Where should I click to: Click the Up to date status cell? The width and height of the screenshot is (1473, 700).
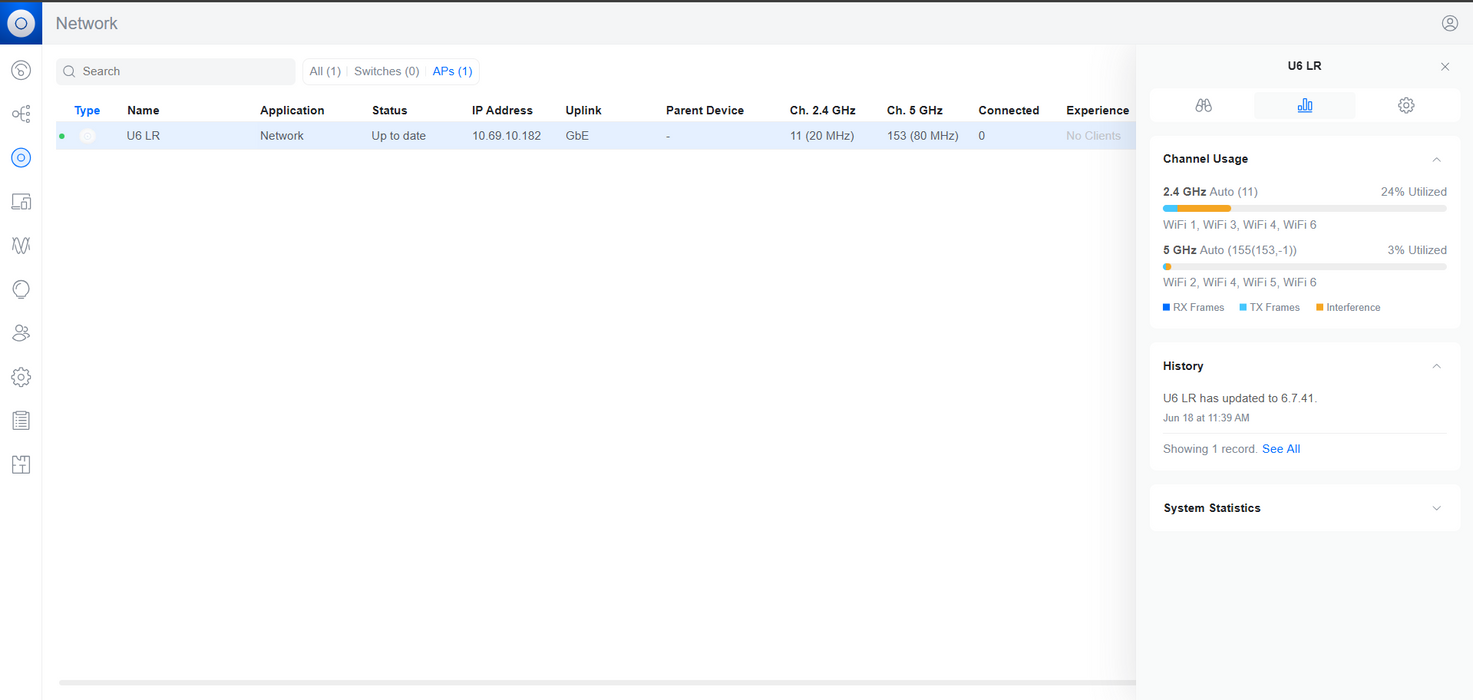click(399, 136)
